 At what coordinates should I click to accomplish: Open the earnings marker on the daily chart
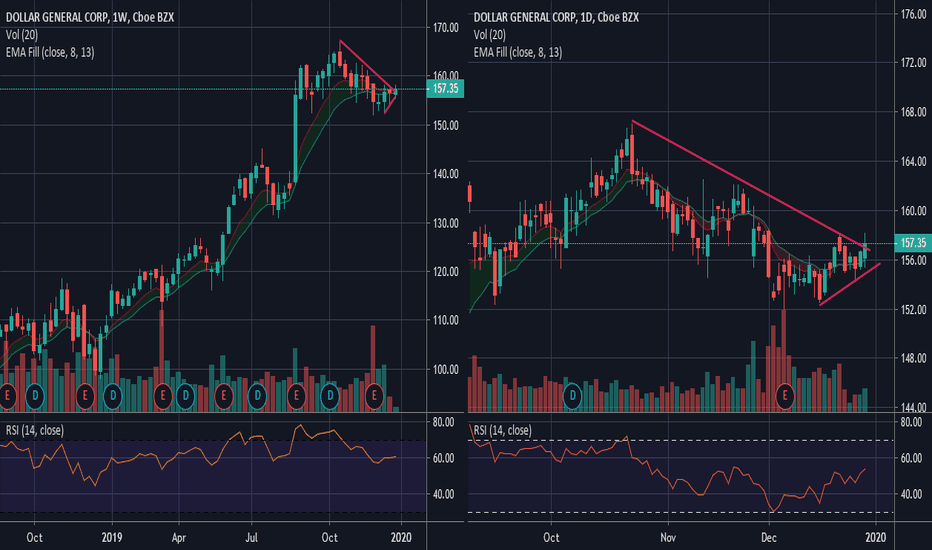click(785, 395)
